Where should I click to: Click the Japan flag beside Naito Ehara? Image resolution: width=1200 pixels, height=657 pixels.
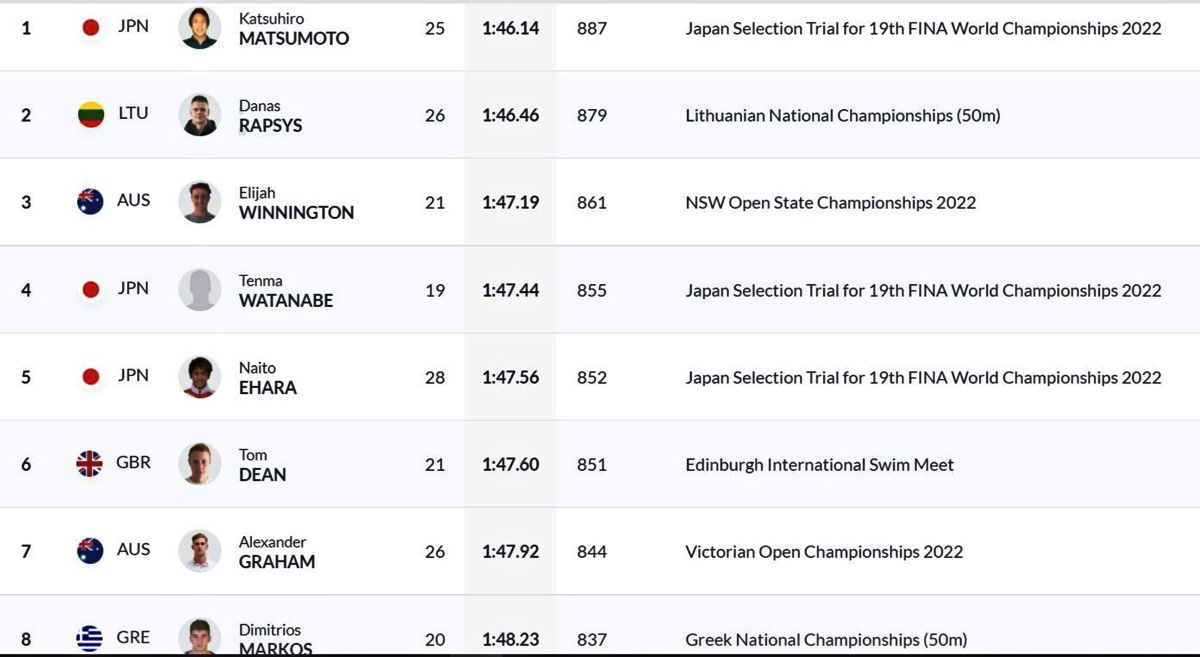point(91,377)
